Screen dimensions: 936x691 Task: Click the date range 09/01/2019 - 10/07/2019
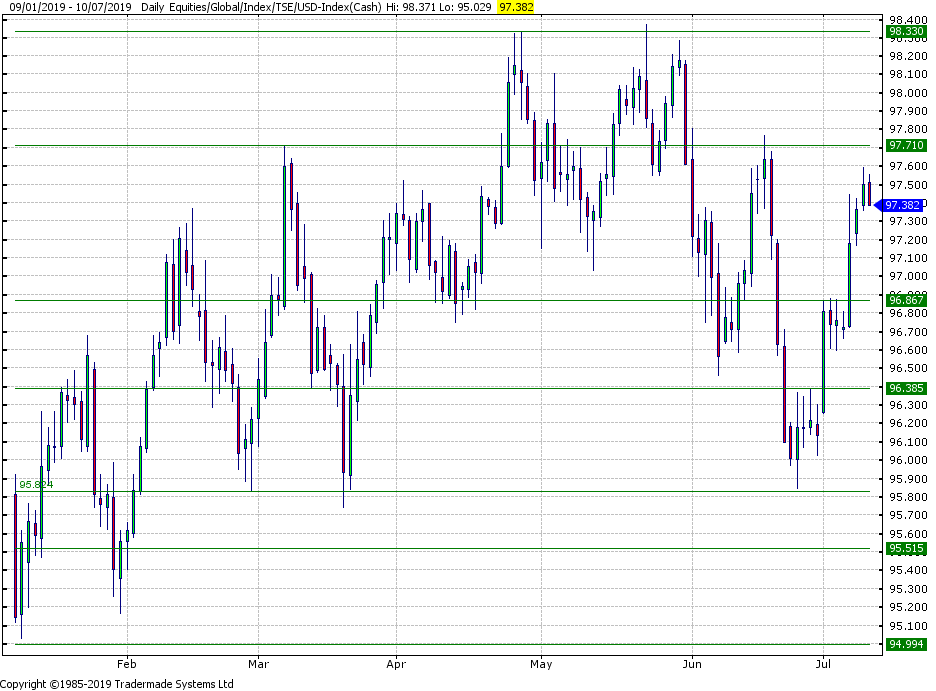click(x=68, y=7)
